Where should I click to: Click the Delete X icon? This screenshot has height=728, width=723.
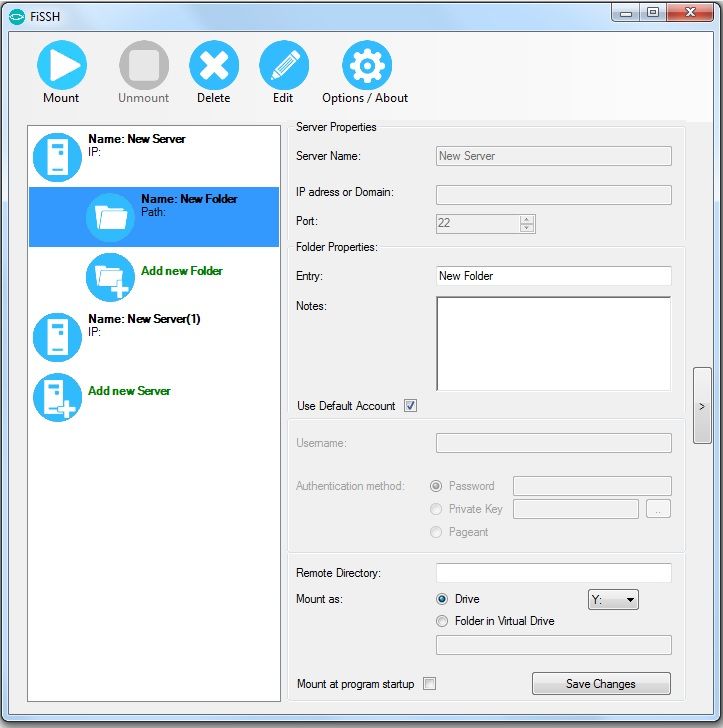click(213, 66)
